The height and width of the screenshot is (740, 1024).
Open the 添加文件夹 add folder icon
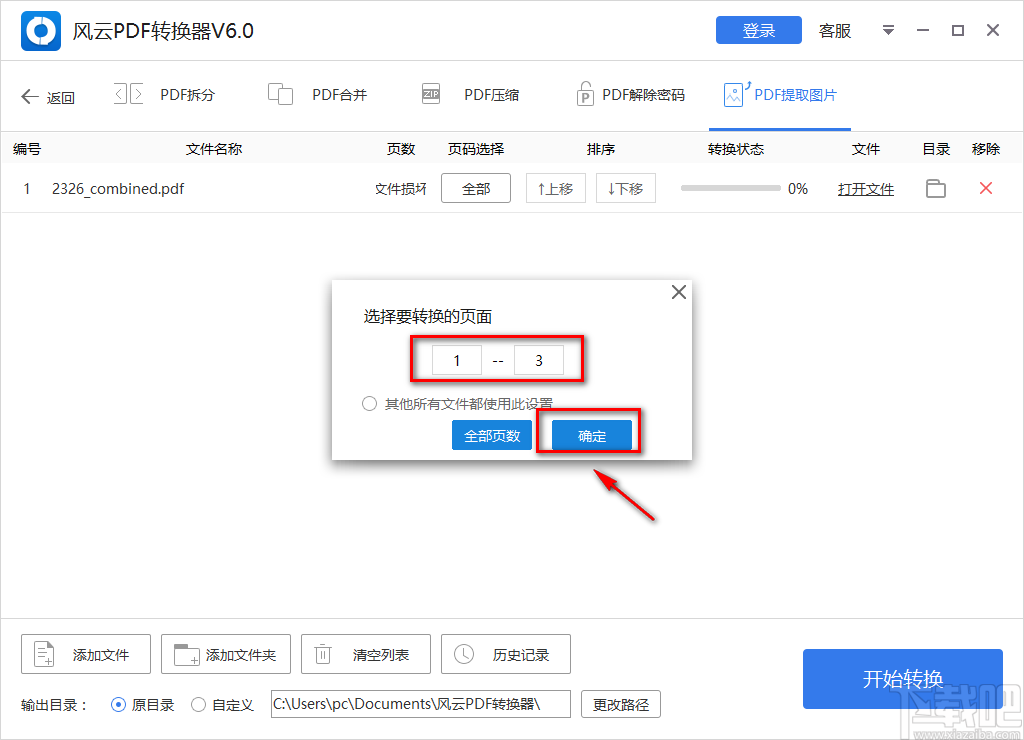click(184, 653)
